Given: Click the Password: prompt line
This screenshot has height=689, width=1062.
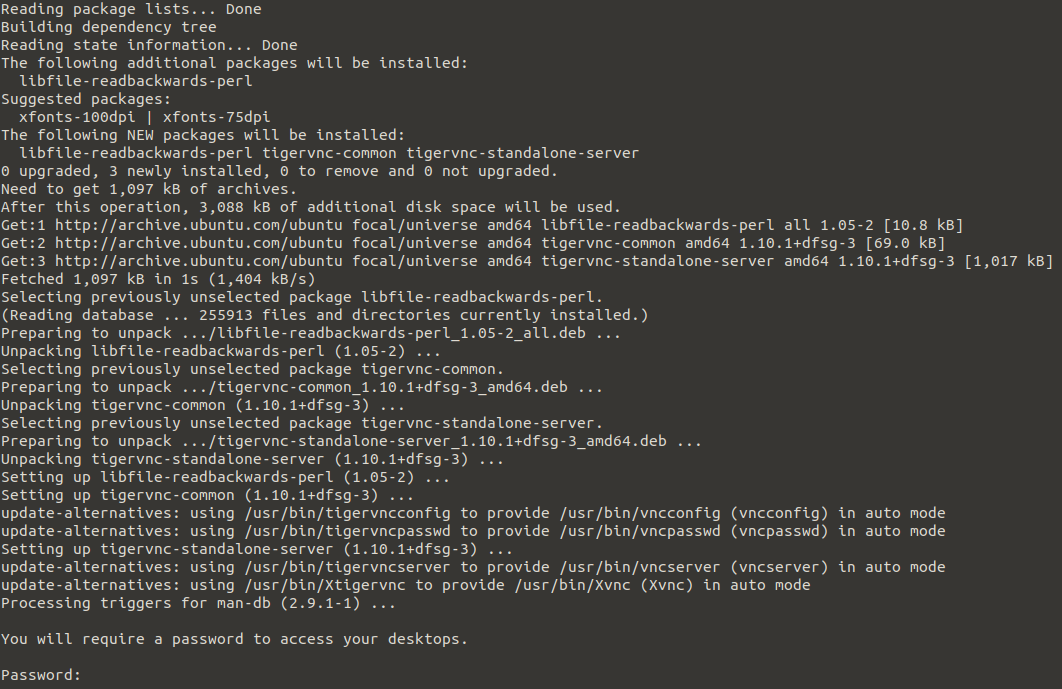Looking at the screenshot, I should click(x=41, y=675).
